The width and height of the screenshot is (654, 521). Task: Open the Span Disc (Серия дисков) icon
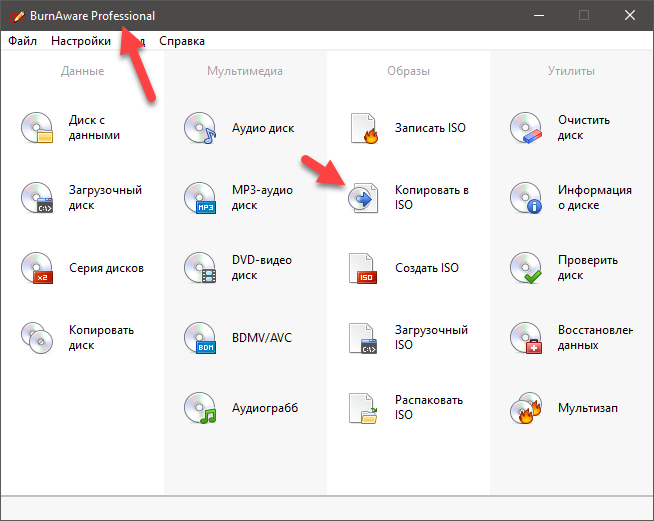[37, 268]
